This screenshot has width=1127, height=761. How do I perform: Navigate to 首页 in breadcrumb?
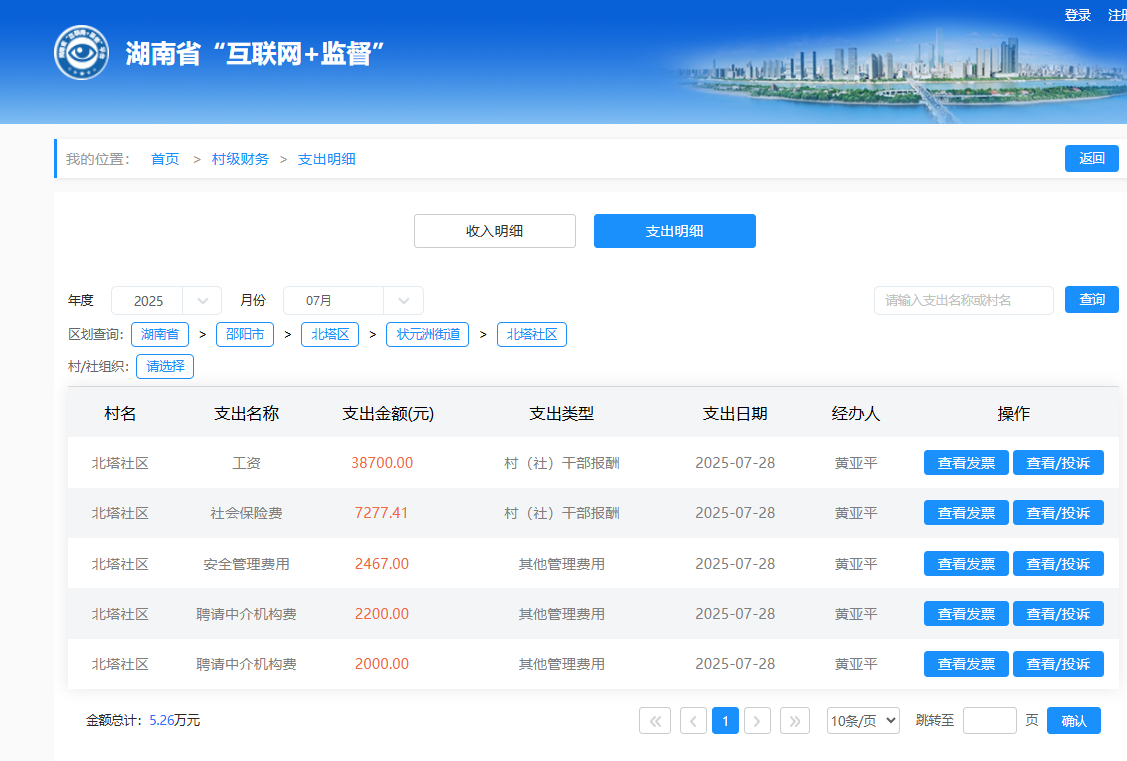point(165,159)
